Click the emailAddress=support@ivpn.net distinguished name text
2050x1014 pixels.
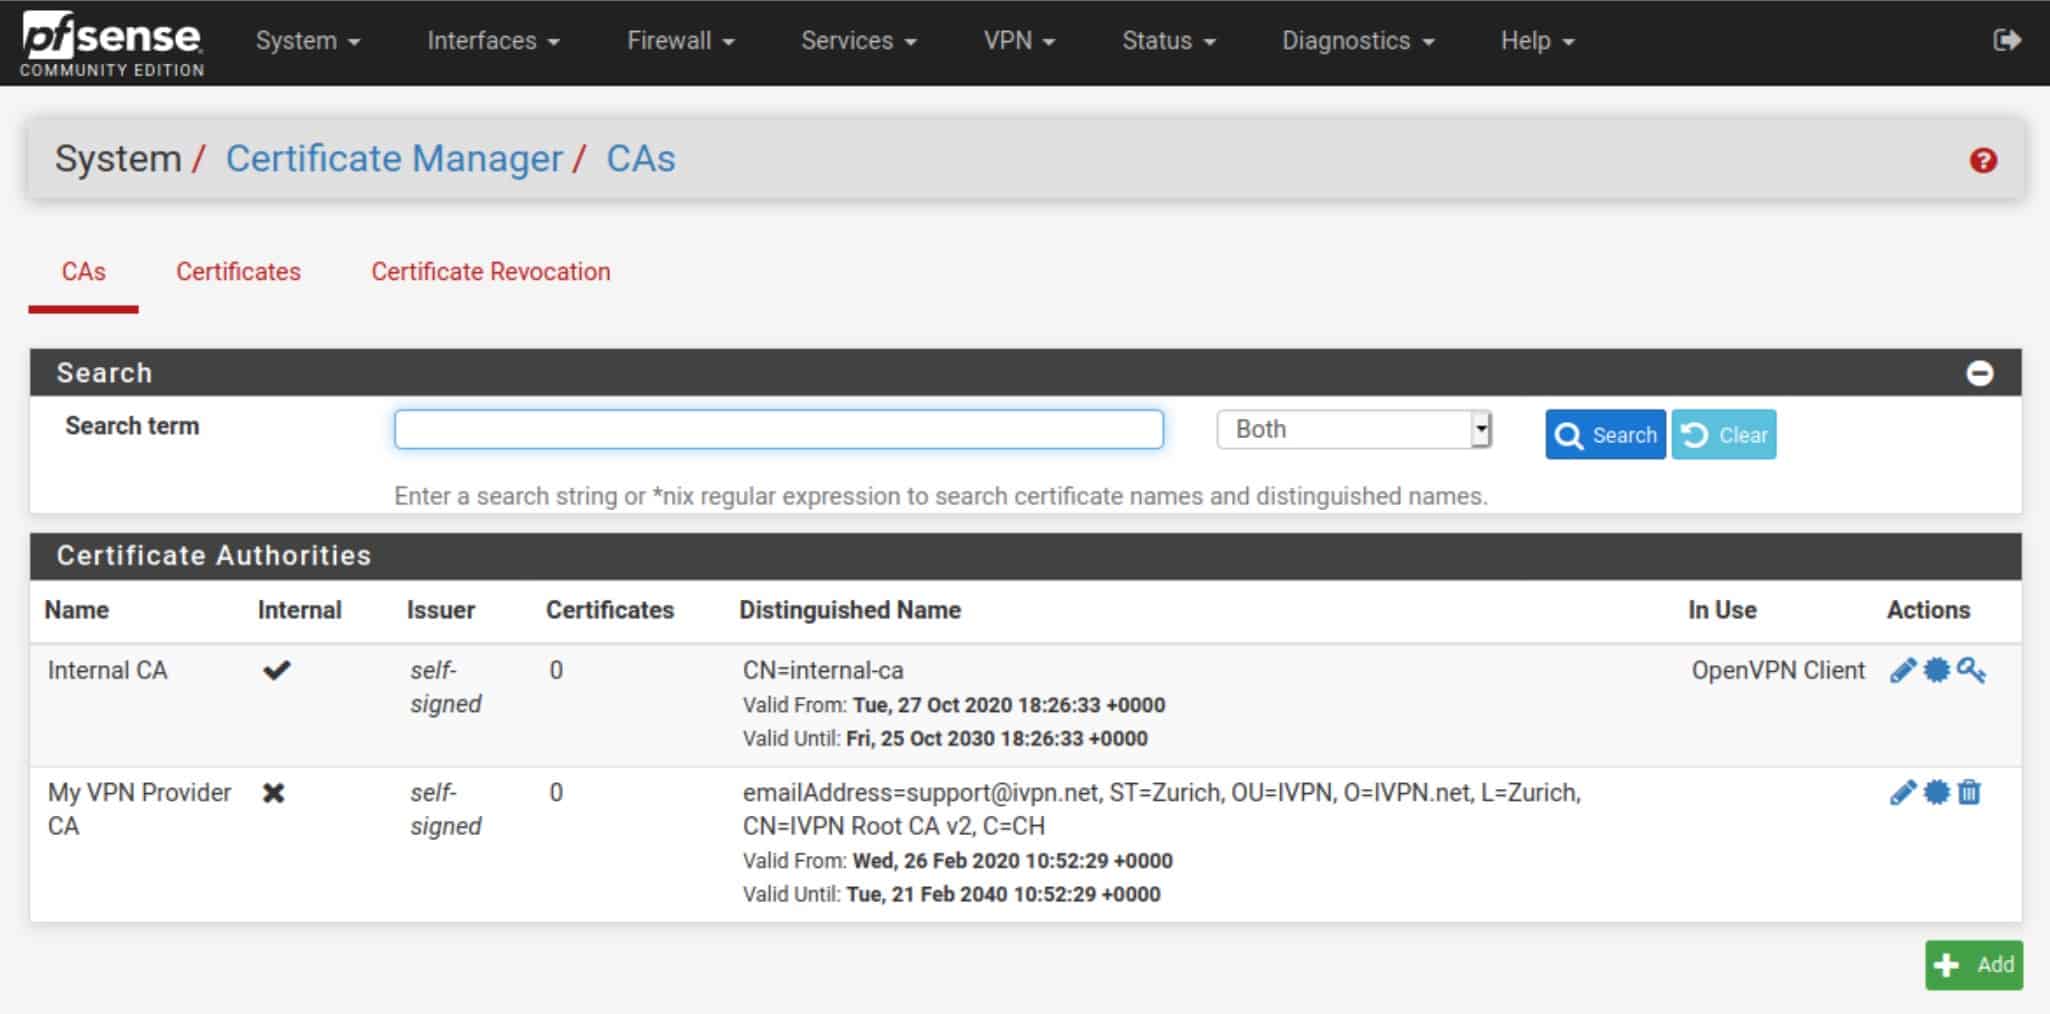click(1161, 809)
